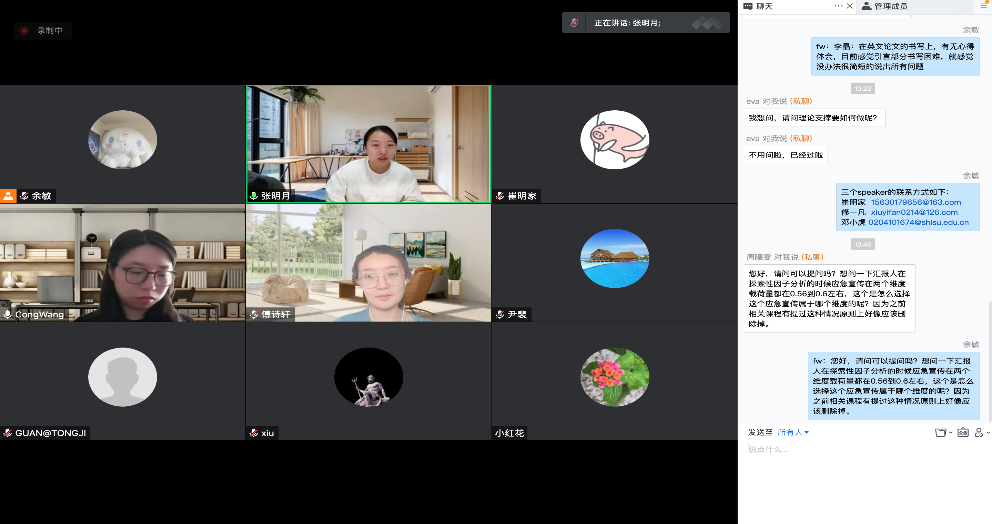
Task: Select 张明月's active video tile
Action: (368, 144)
